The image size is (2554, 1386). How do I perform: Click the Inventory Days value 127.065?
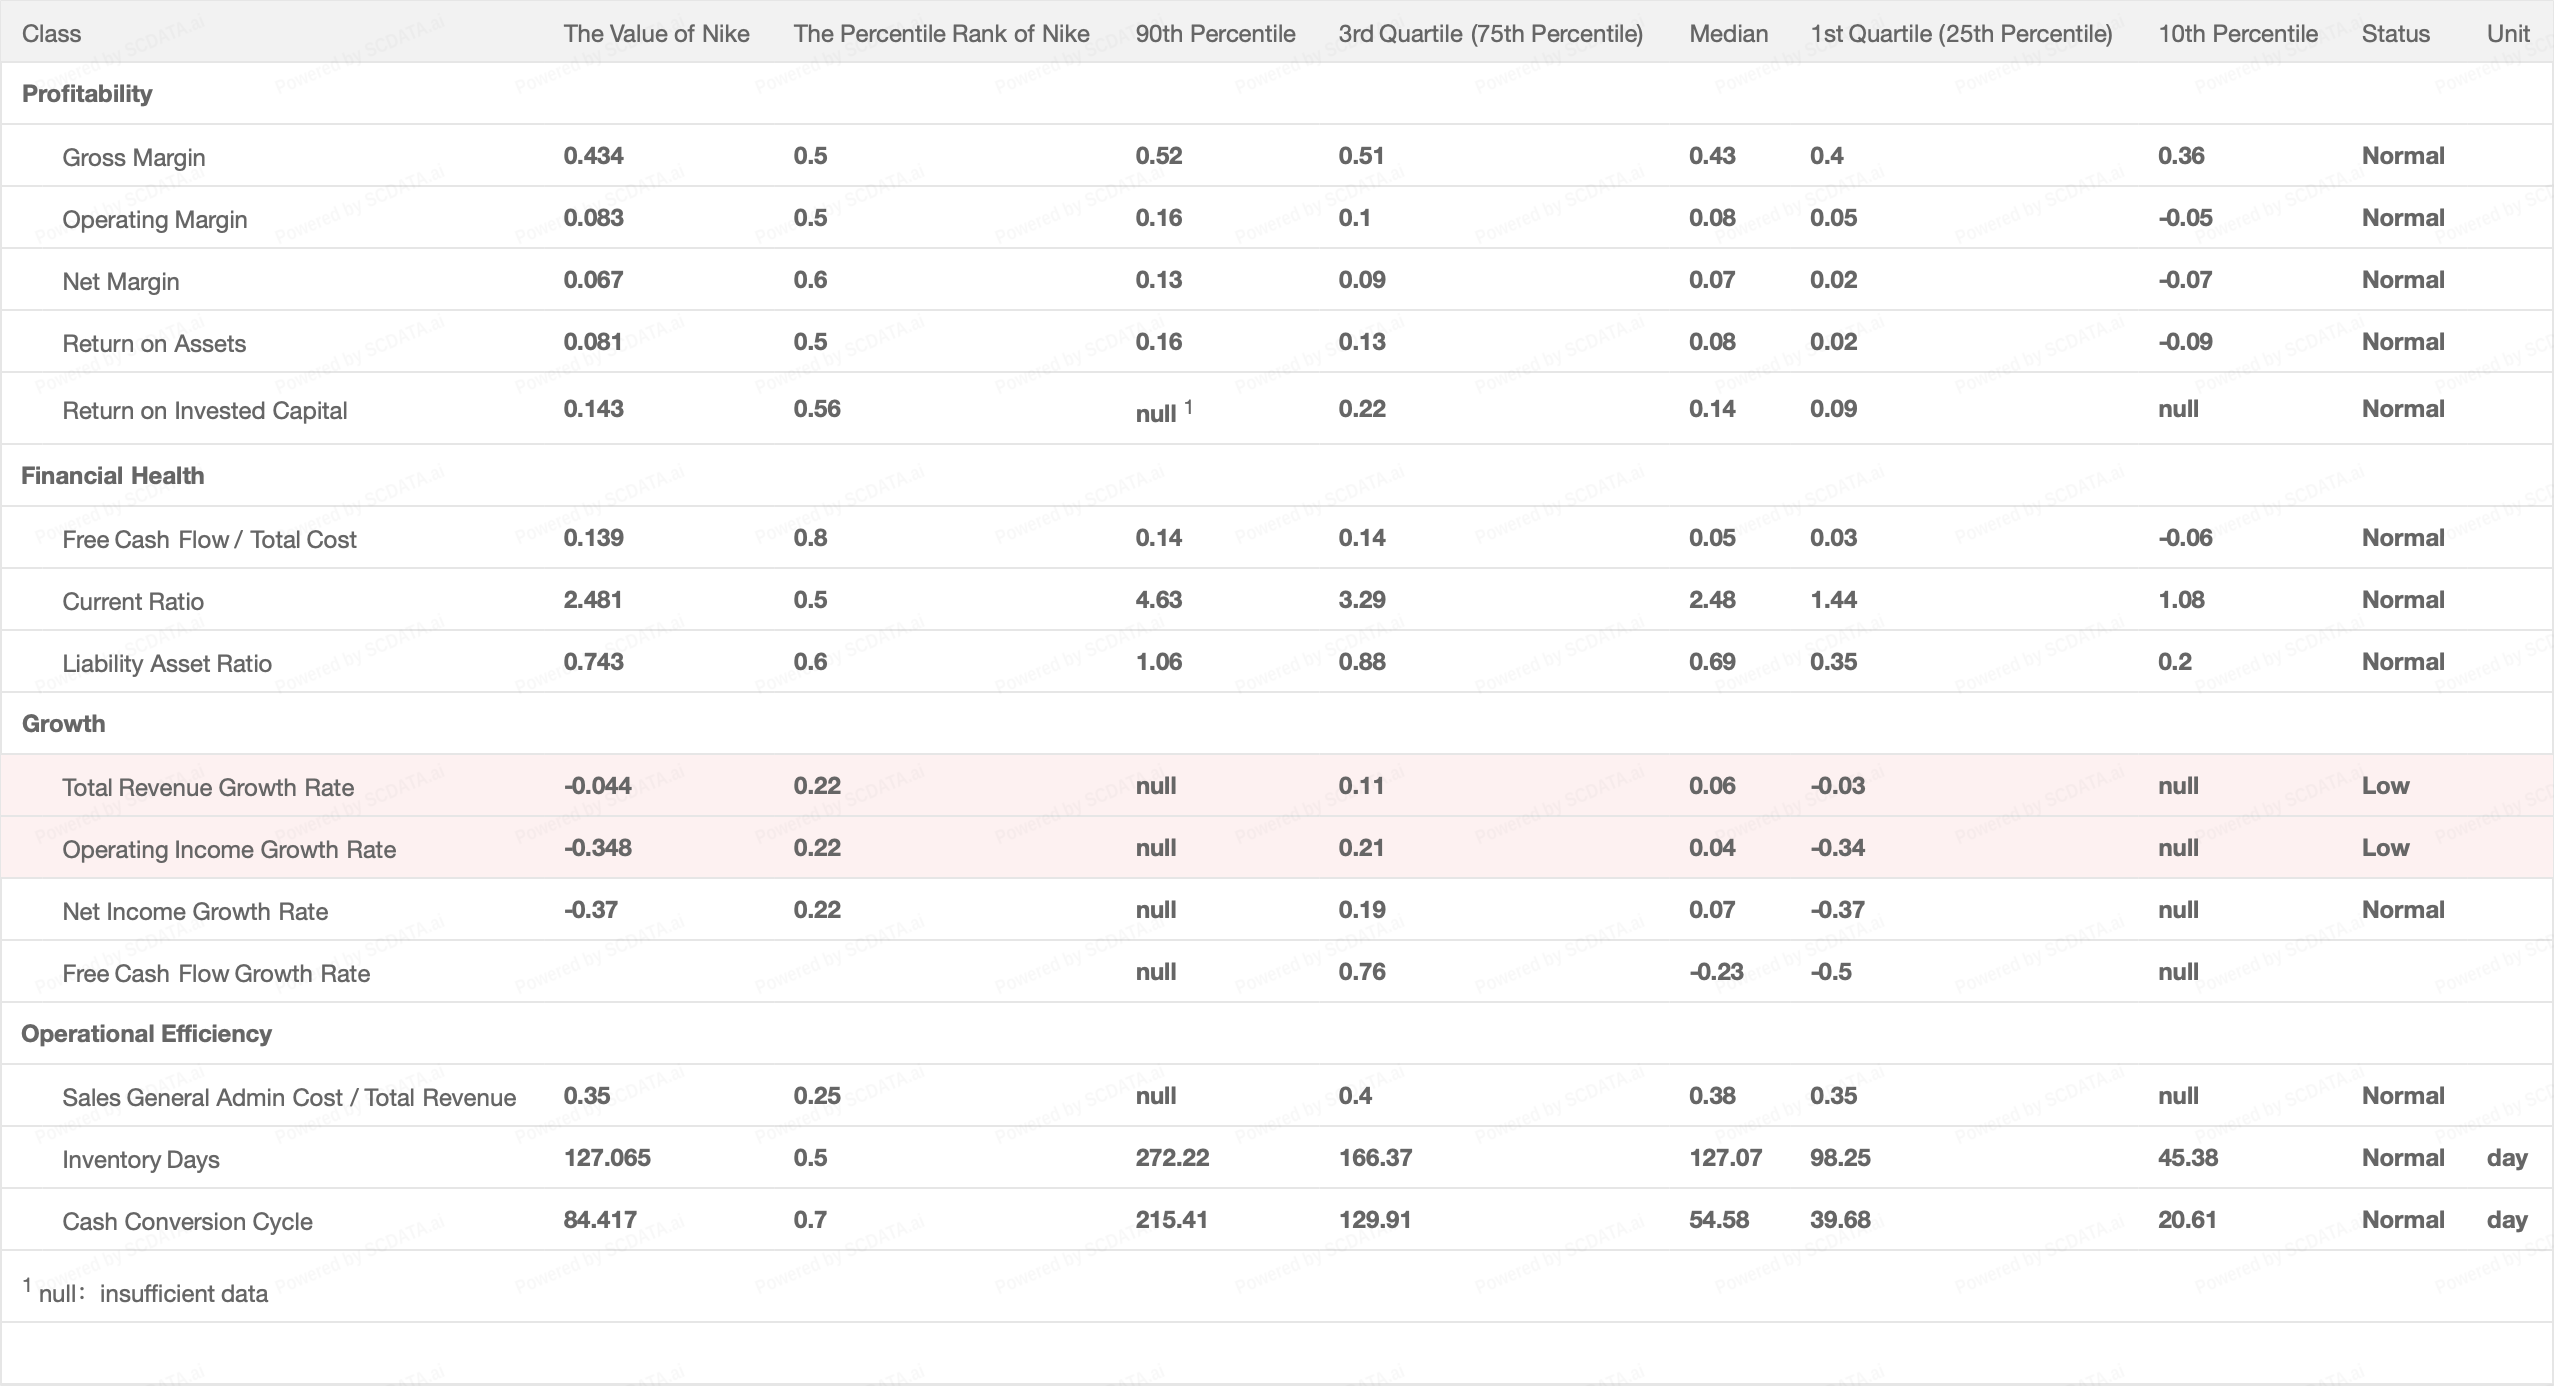point(607,1158)
